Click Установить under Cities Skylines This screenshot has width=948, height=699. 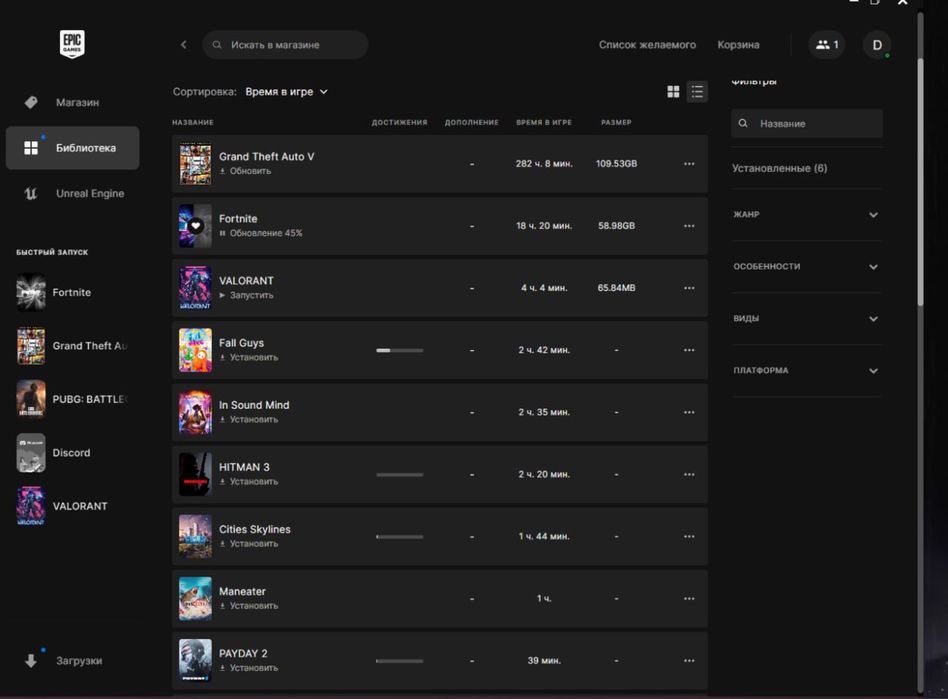248,544
